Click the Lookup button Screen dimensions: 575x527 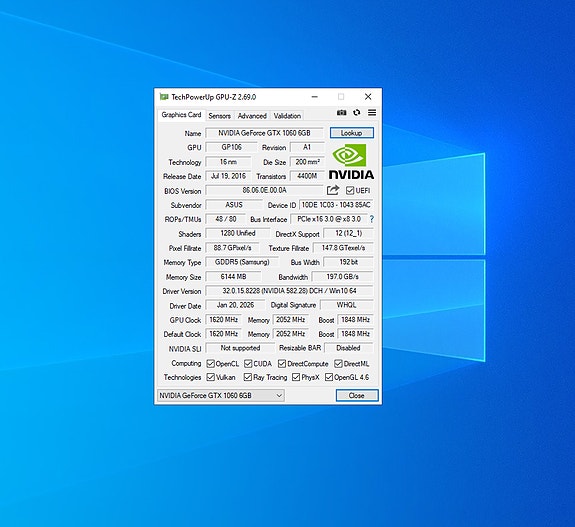coord(352,133)
